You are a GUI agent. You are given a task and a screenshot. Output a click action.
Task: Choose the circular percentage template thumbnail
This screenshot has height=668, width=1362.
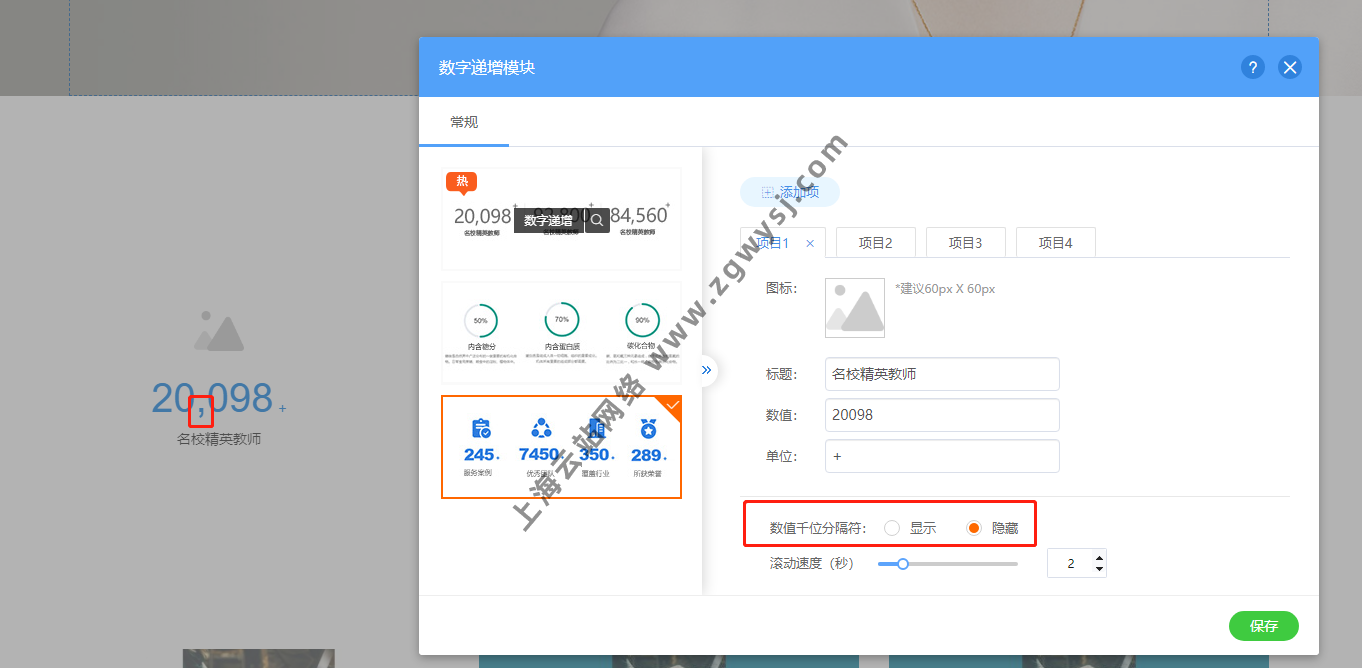tap(561, 333)
